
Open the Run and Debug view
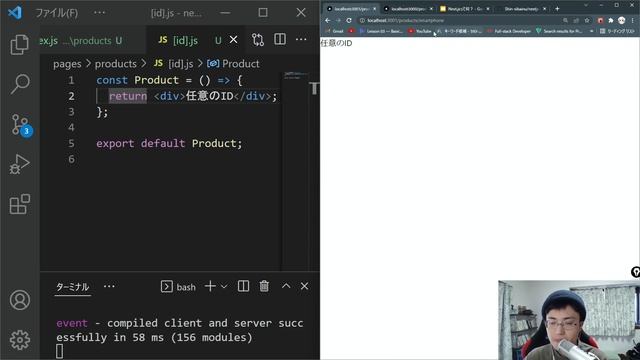19,164
